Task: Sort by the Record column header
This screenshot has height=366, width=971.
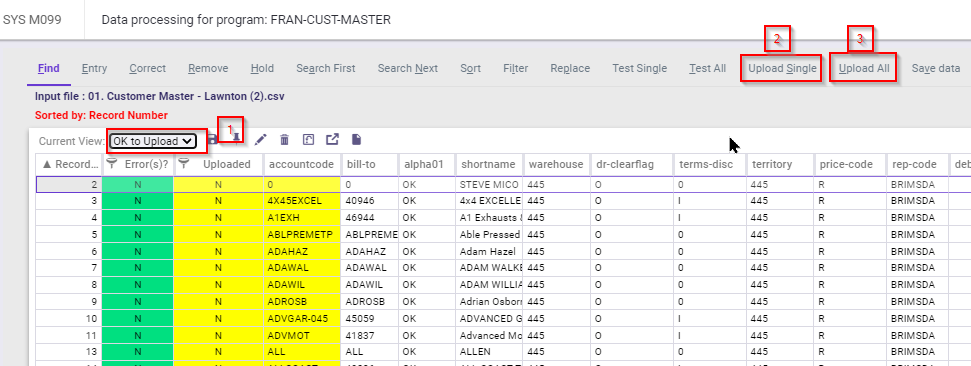Action: coord(69,164)
